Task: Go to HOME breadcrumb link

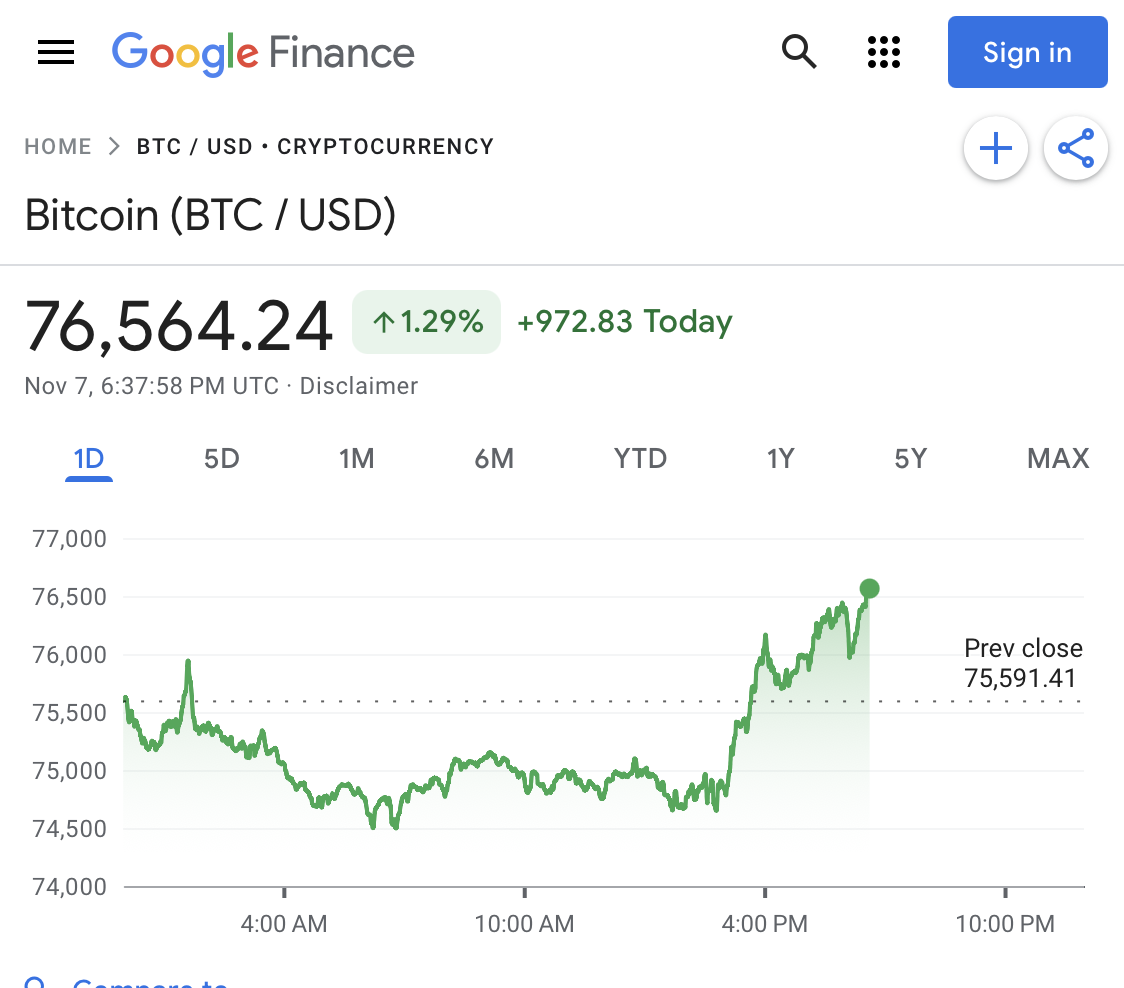Action: [58, 146]
